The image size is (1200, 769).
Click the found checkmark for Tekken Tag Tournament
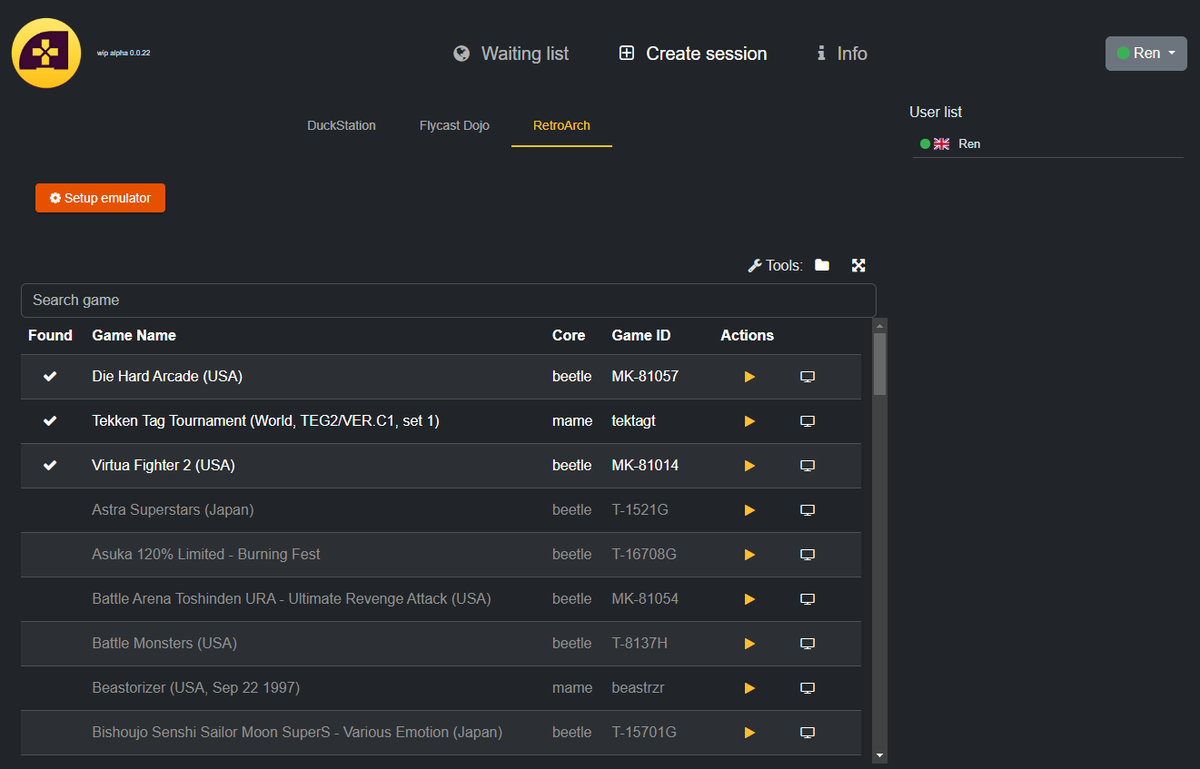(x=50, y=421)
